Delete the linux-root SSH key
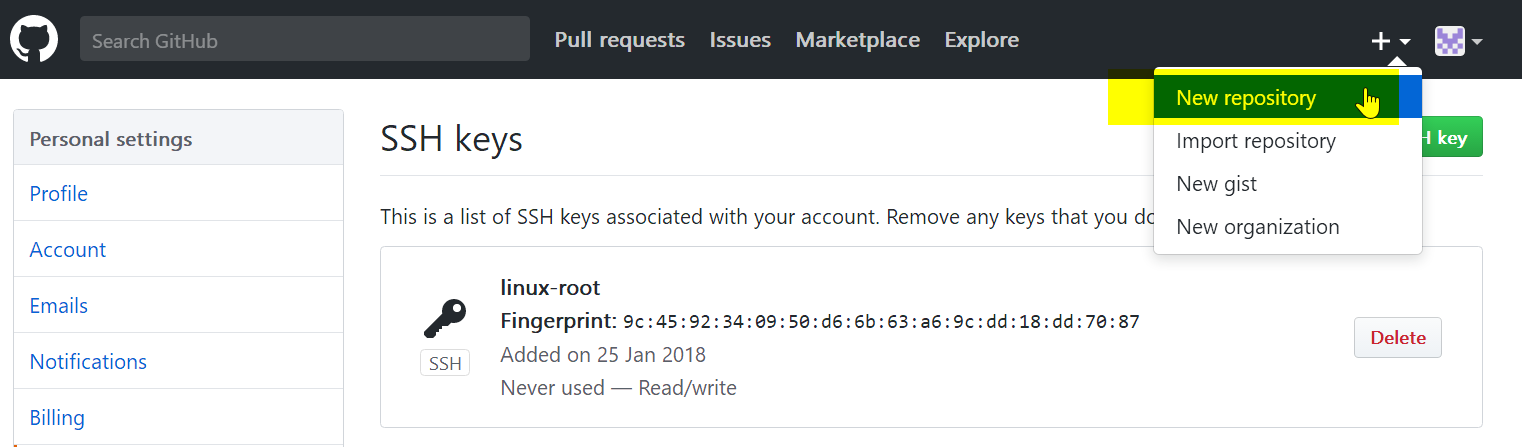Viewport: 1522px width, 447px height. click(x=1398, y=337)
